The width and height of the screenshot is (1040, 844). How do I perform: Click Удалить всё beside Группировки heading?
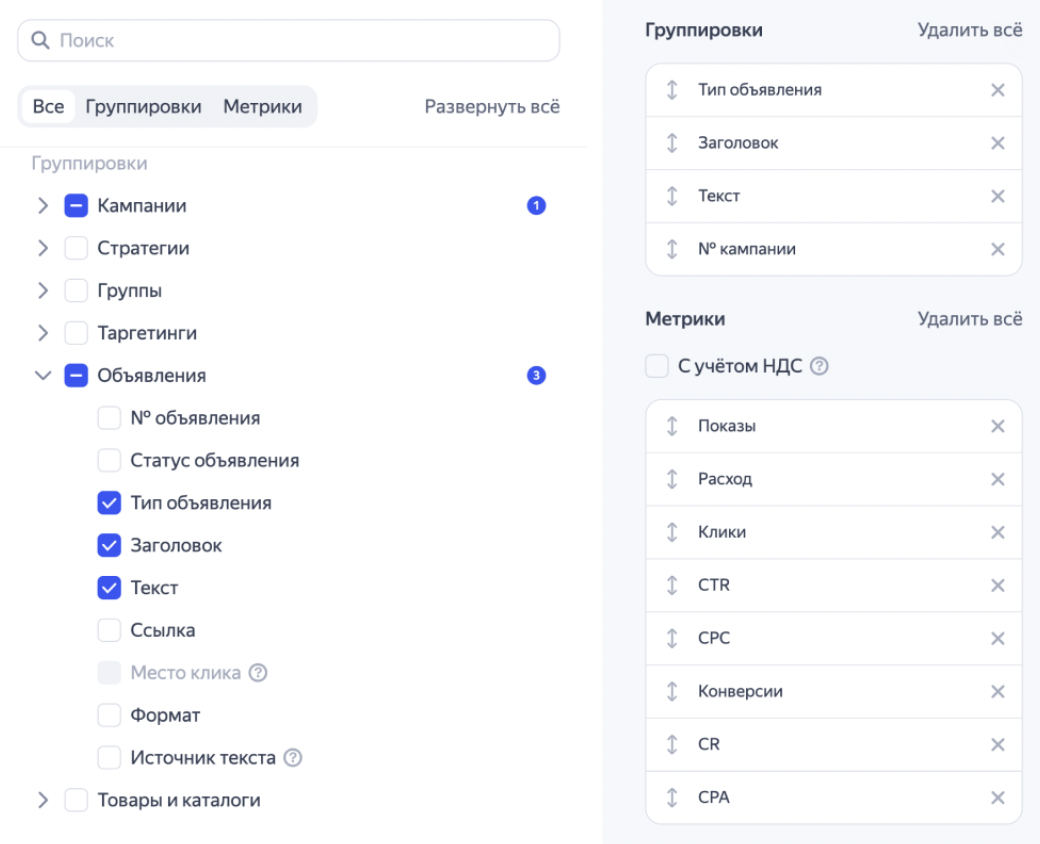click(x=970, y=30)
